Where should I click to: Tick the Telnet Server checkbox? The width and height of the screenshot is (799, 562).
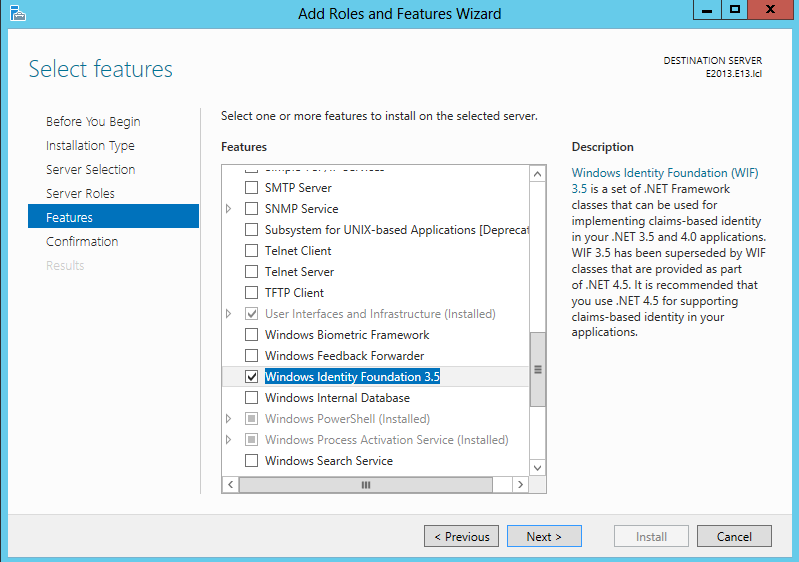point(251,272)
